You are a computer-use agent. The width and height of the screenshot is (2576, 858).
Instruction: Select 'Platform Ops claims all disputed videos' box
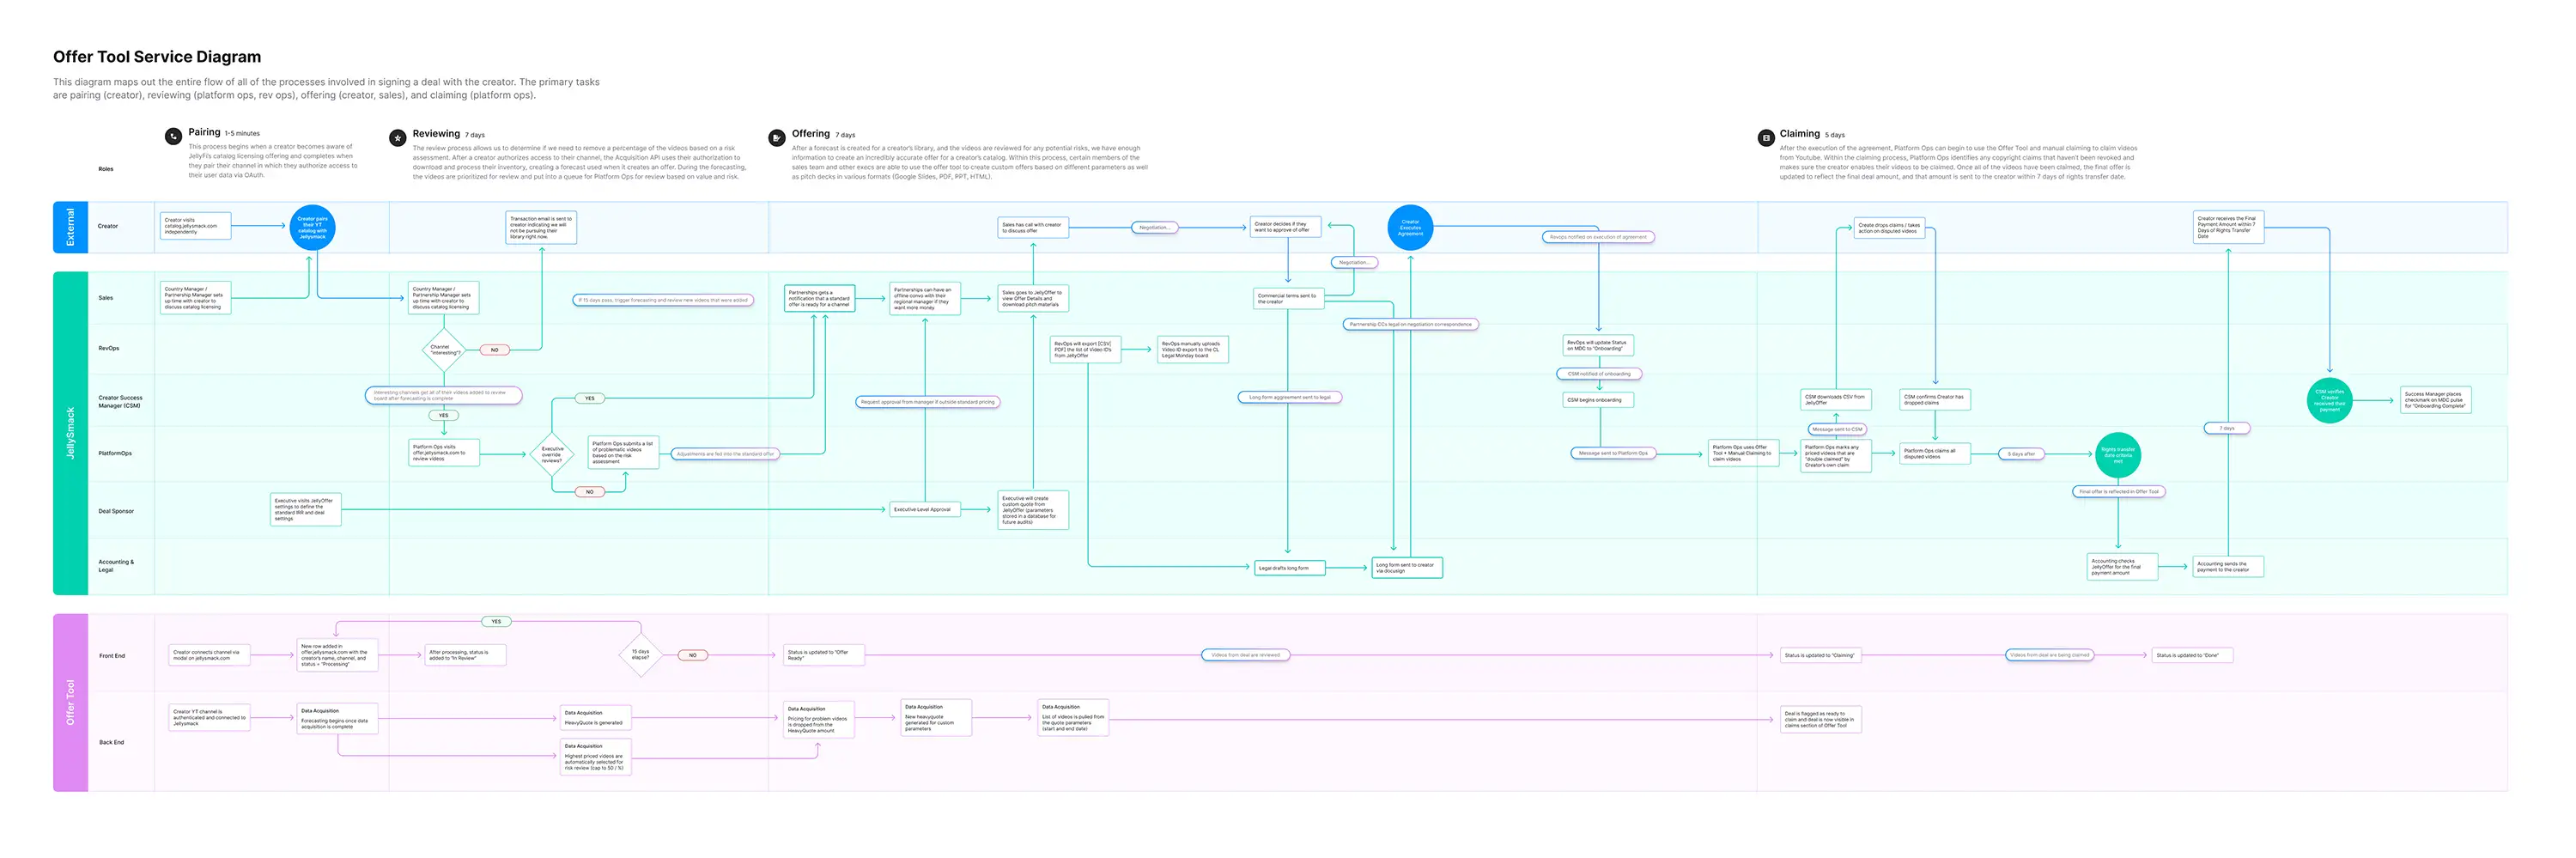(1935, 454)
